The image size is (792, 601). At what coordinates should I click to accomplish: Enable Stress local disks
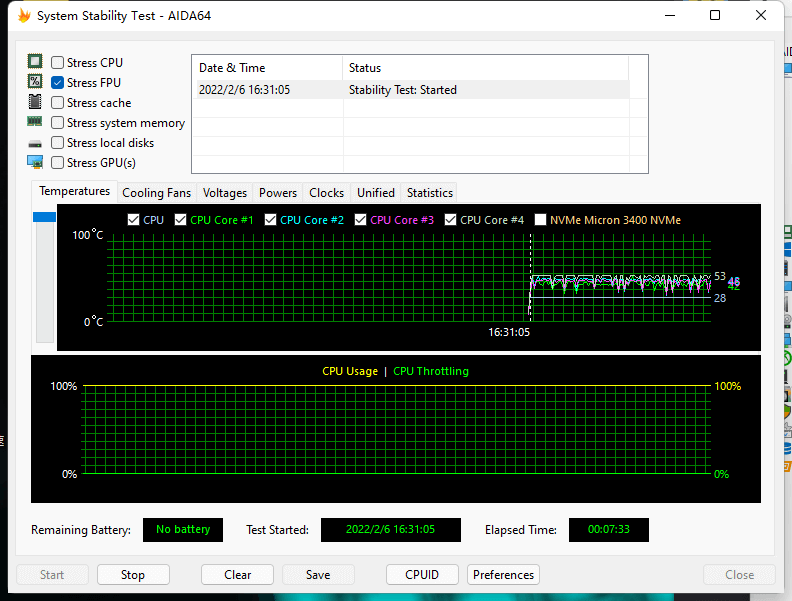(x=58, y=143)
